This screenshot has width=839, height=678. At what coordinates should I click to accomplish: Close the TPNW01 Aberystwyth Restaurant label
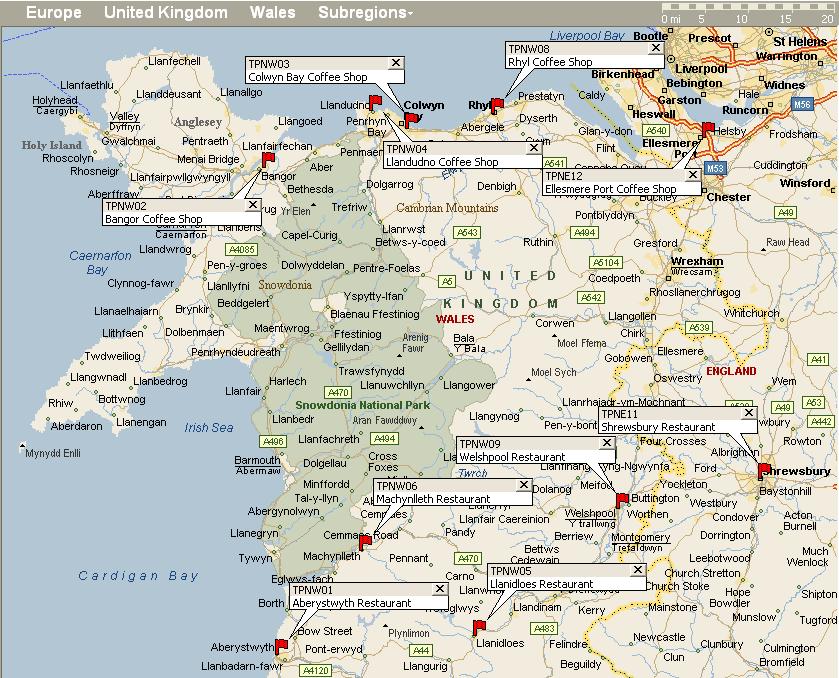coord(439,589)
